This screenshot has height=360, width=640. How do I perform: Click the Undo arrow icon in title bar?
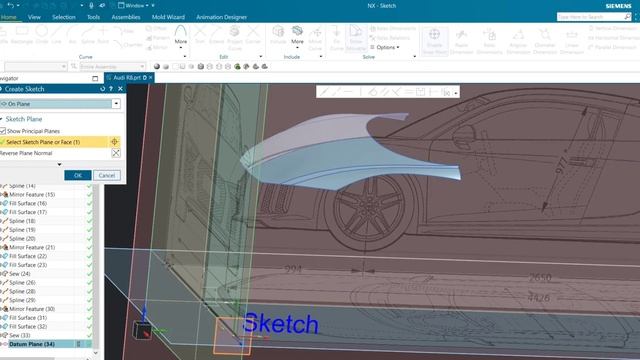(11, 5)
